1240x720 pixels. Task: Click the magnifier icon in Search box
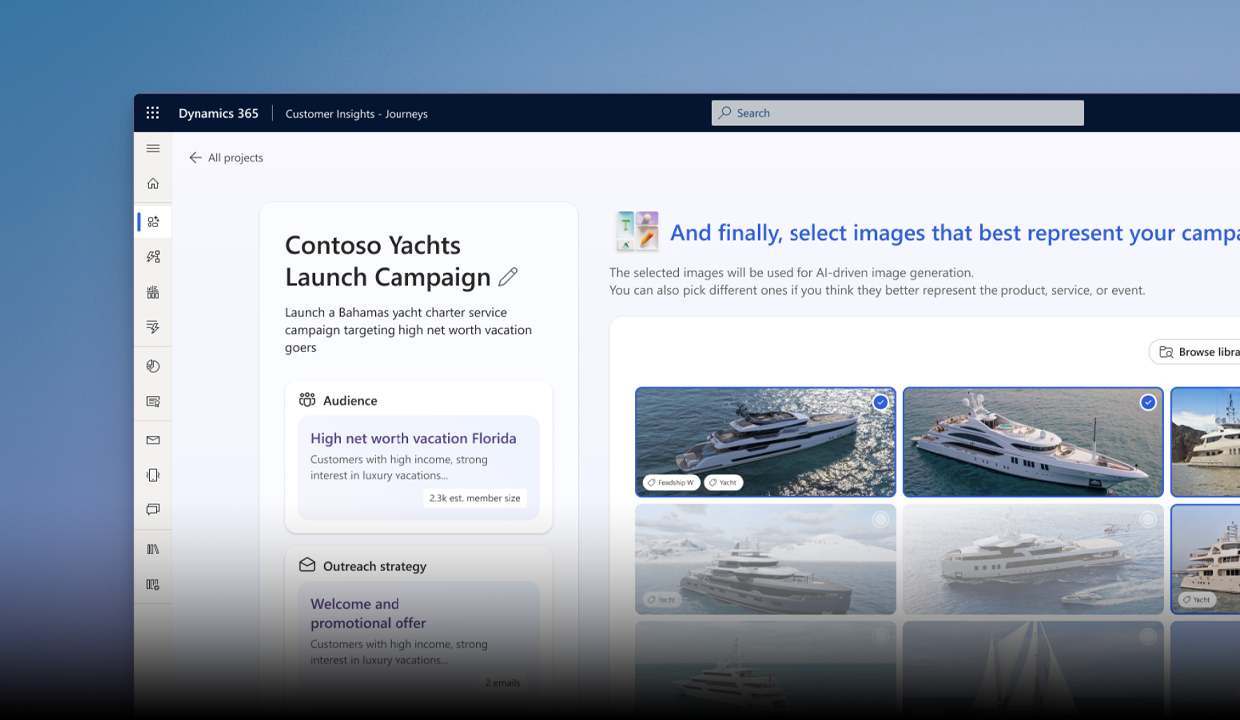coord(725,113)
